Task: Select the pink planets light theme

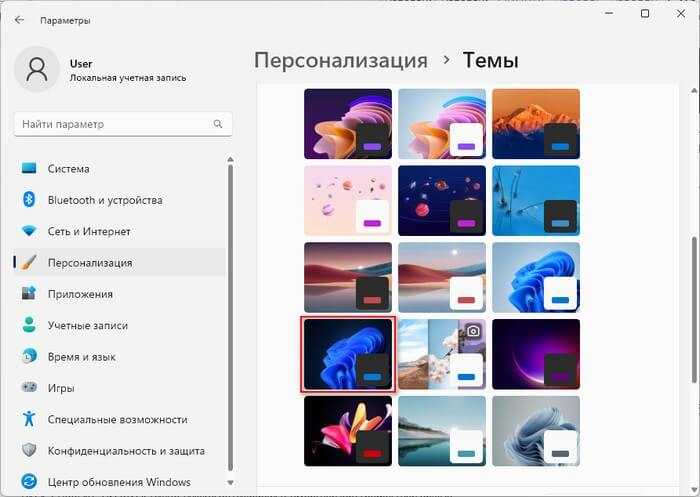Action: coord(348,200)
